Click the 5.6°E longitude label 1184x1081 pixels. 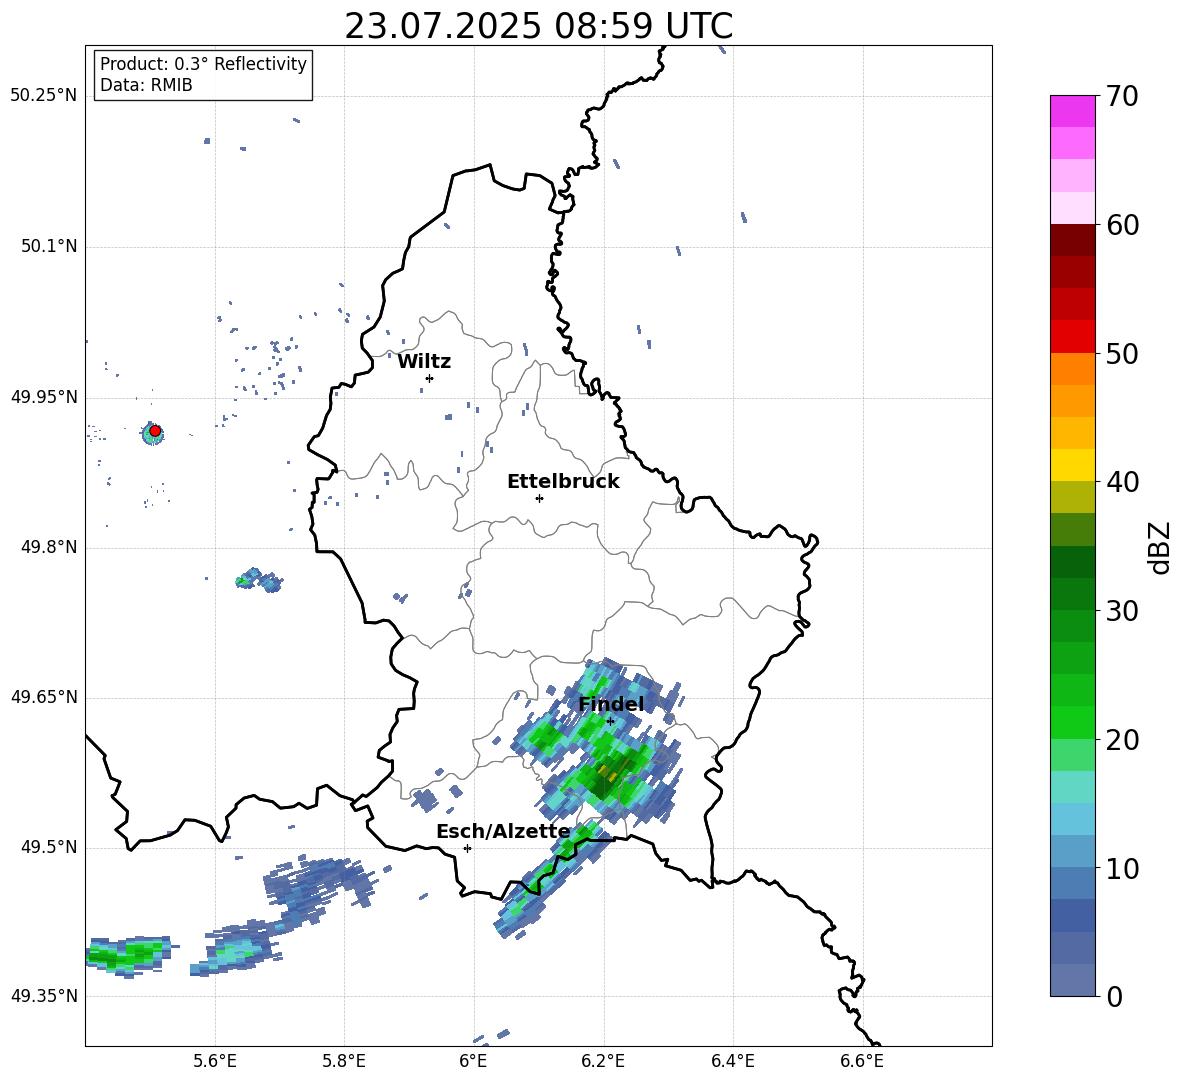point(215,1061)
